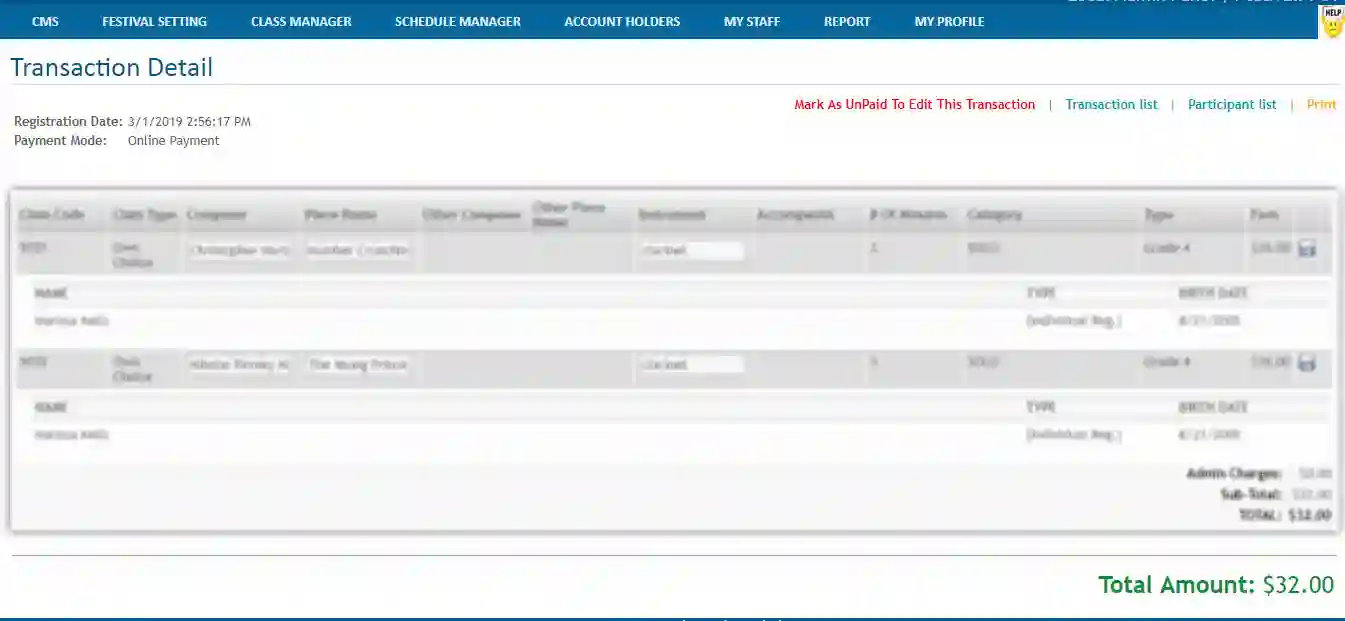Screen dimensions: 1345x621
Task: Click the Help face icon
Action: point(1332,21)
